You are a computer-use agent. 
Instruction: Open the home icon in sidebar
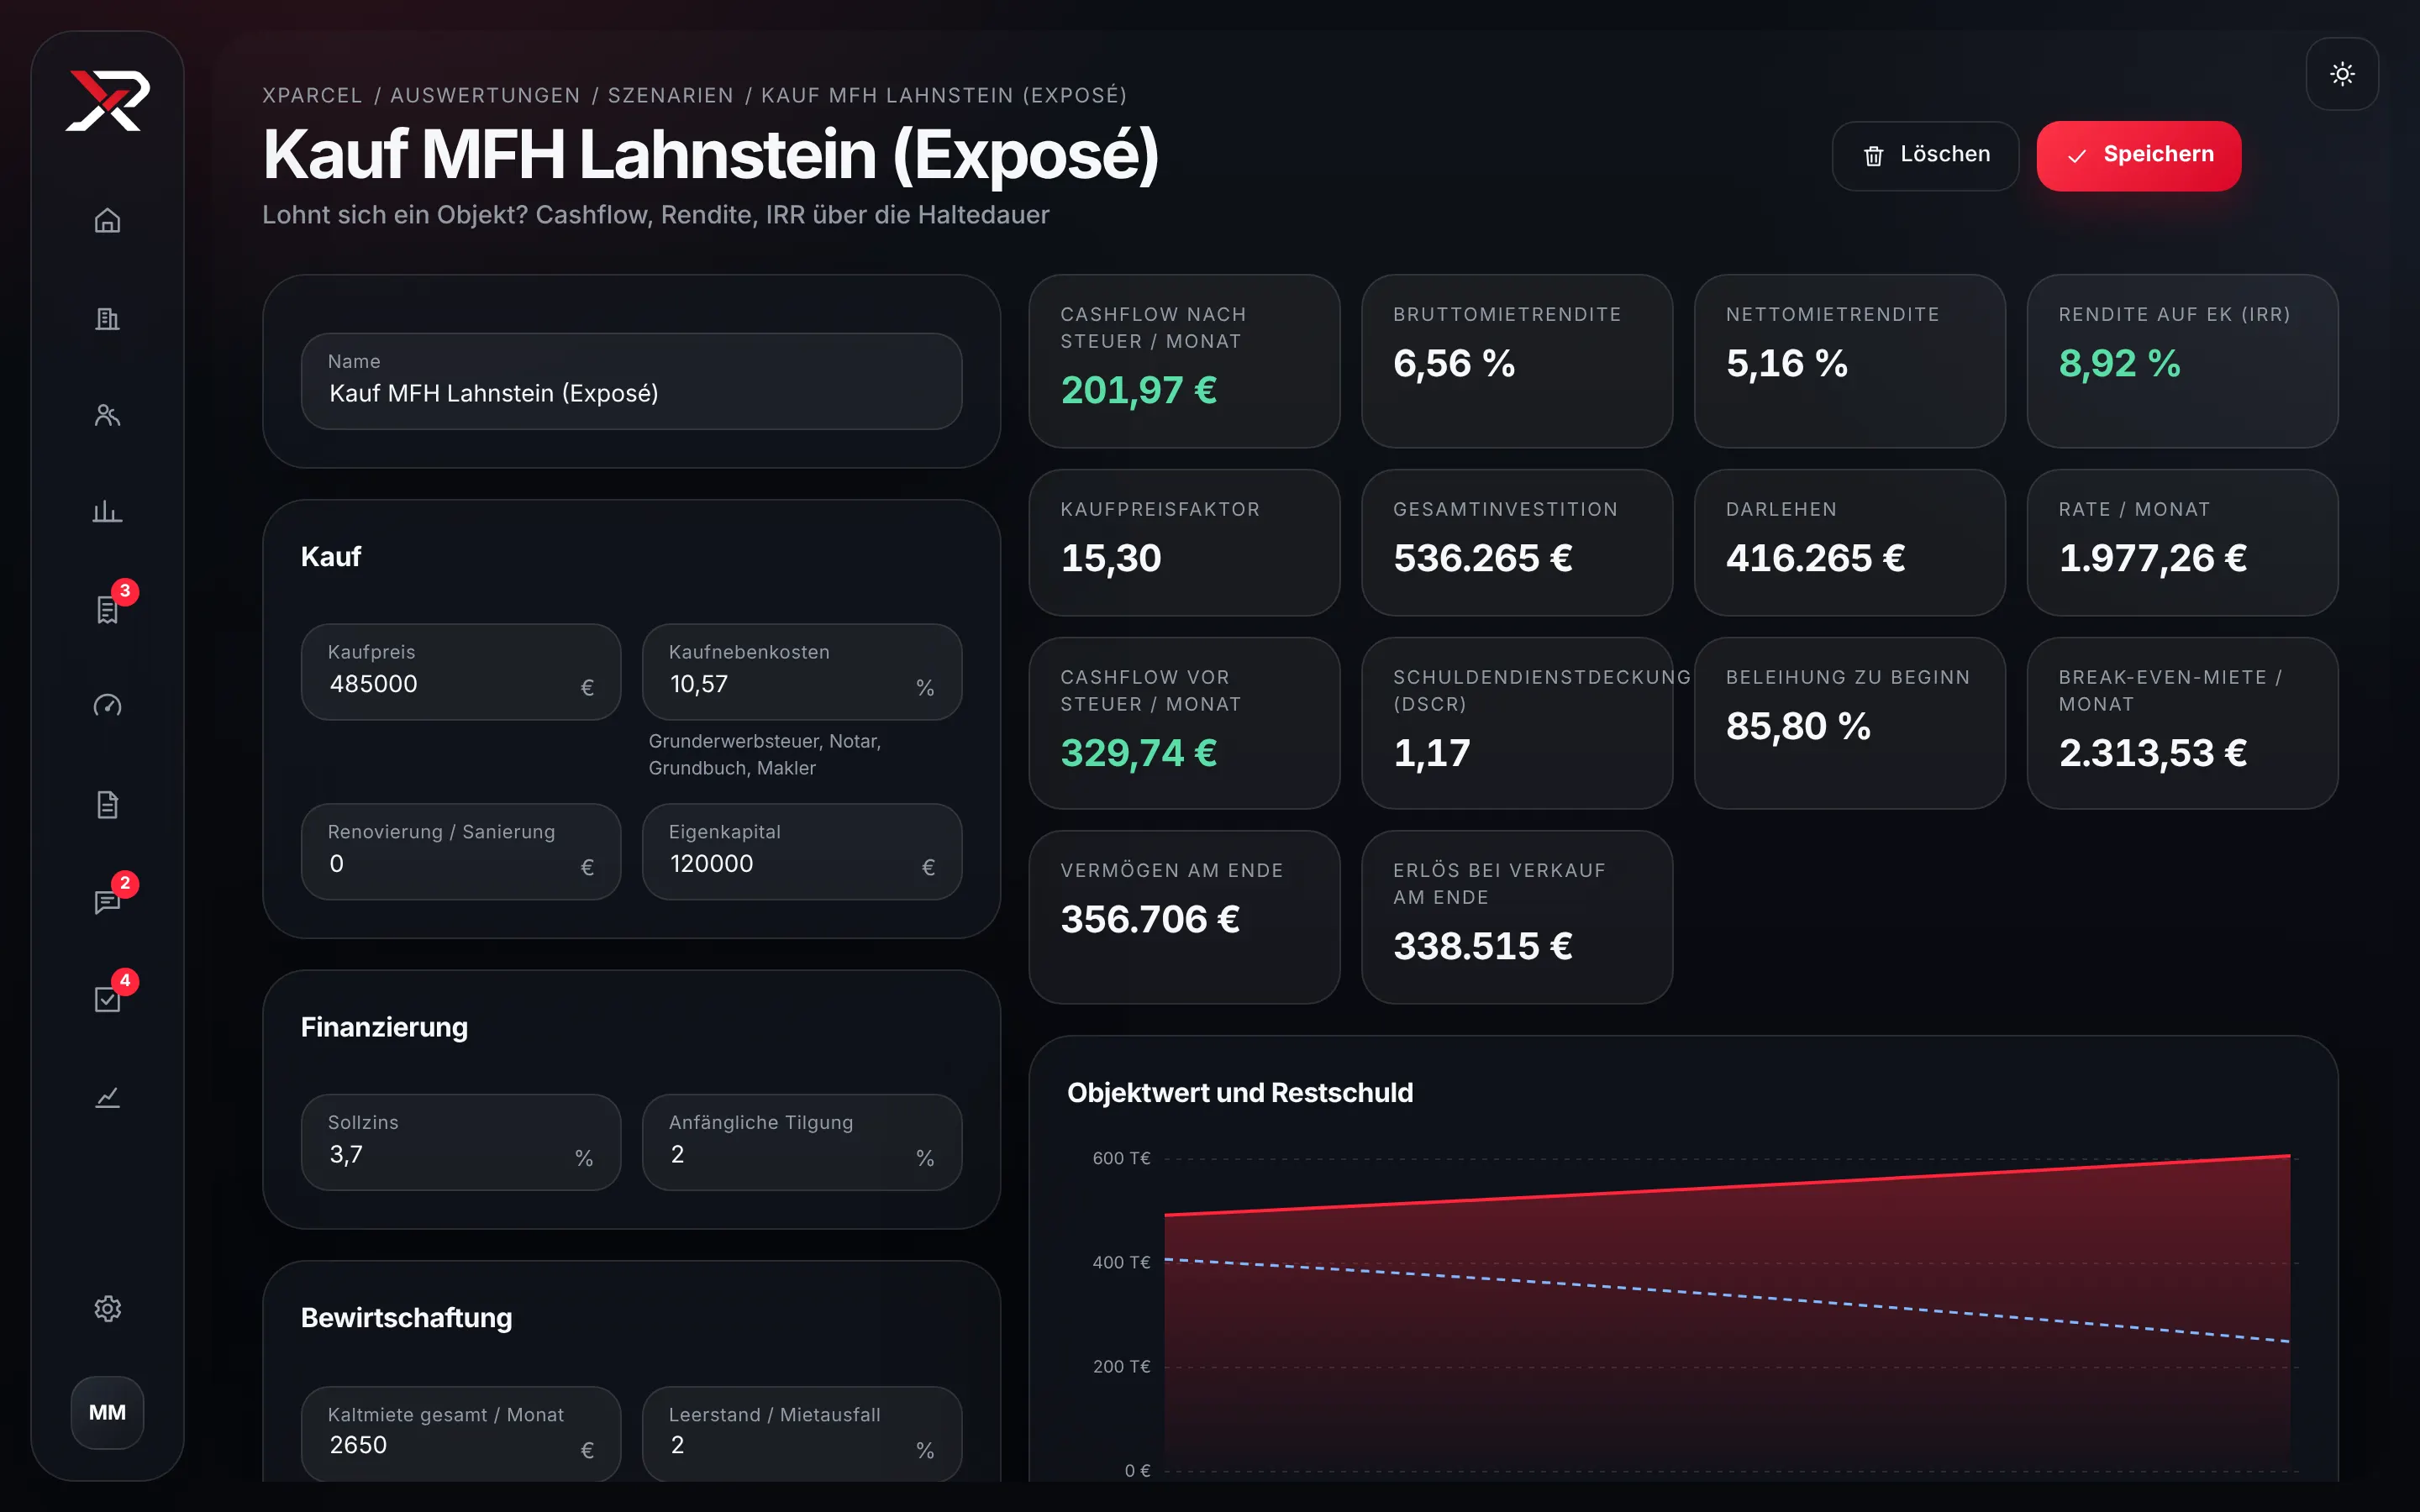point(107,220)
